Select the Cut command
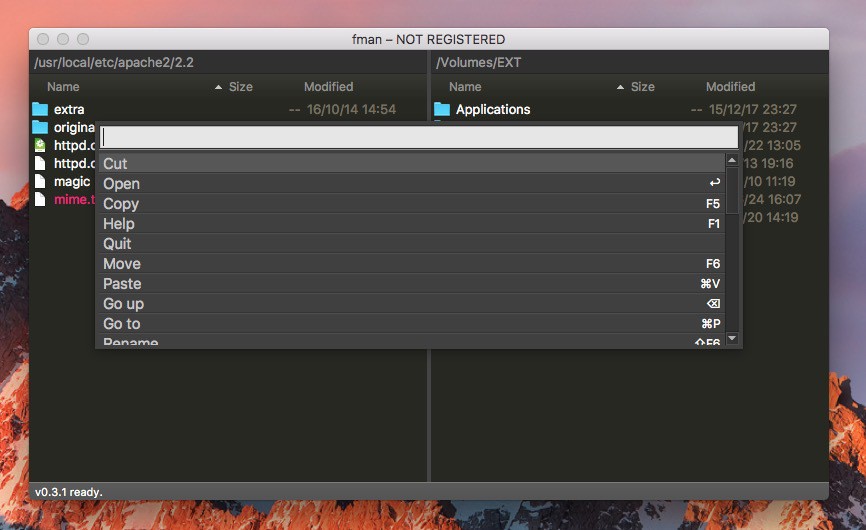Image resolution: width=866 pixels, height=530 pixels. pos(411,163)
